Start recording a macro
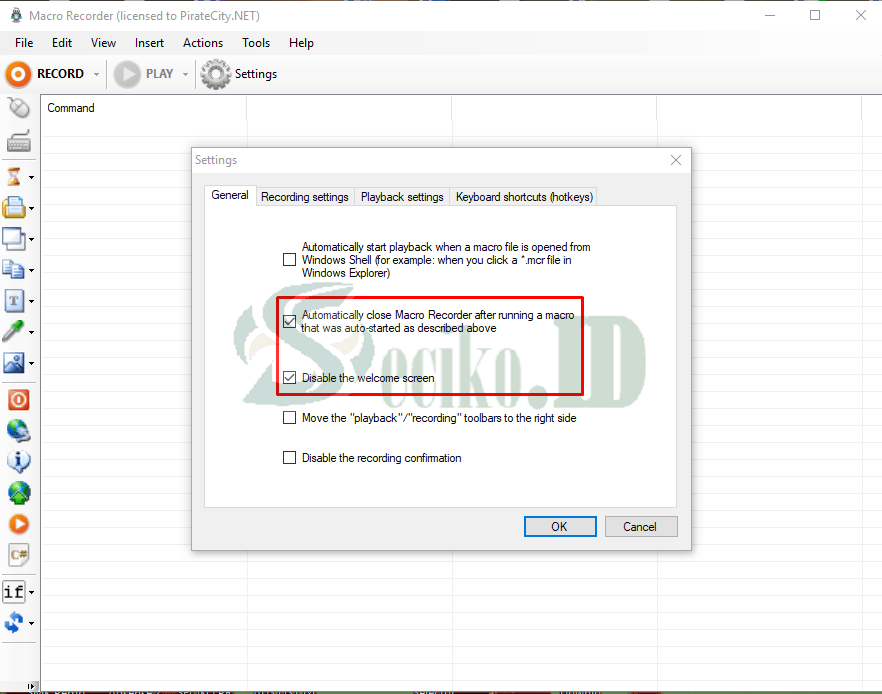Image resolution: width=882 pixels, height=694 pixels. [45, 73]
